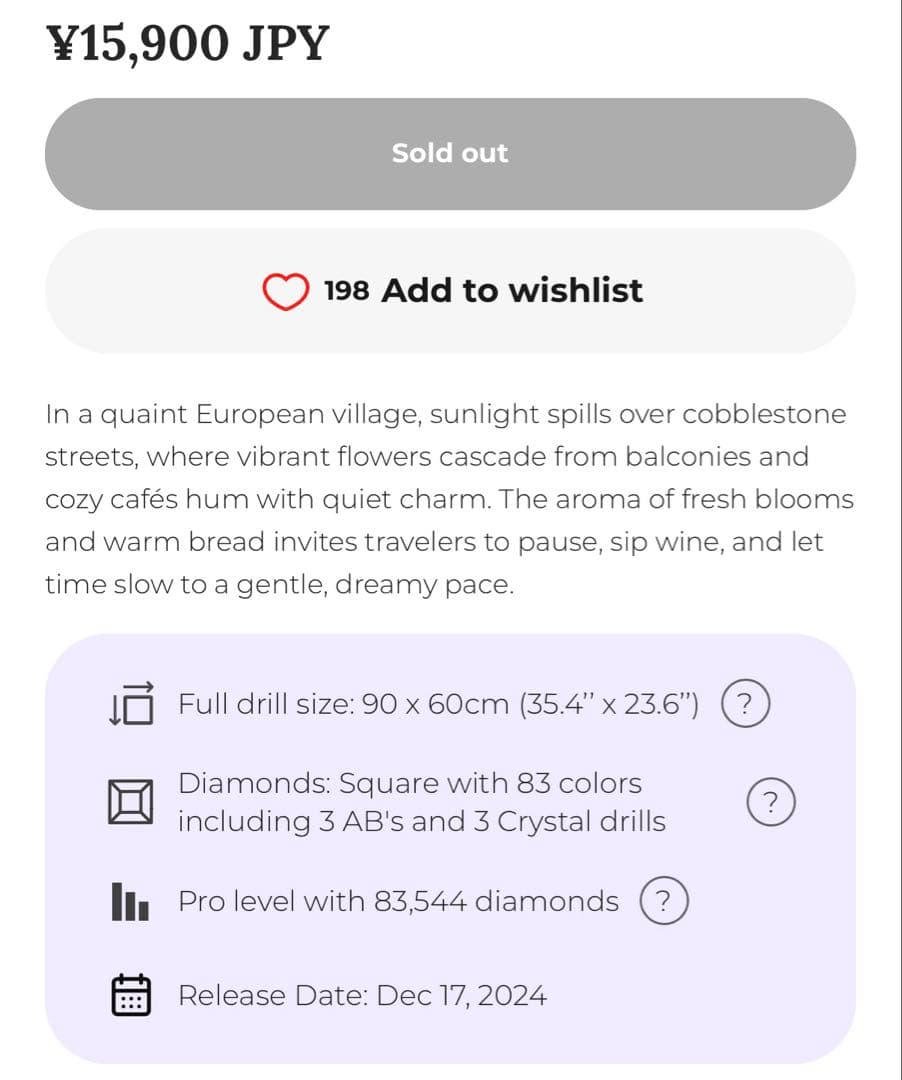Click the Pro level with 83,544 diamonds text

point(398,901)
